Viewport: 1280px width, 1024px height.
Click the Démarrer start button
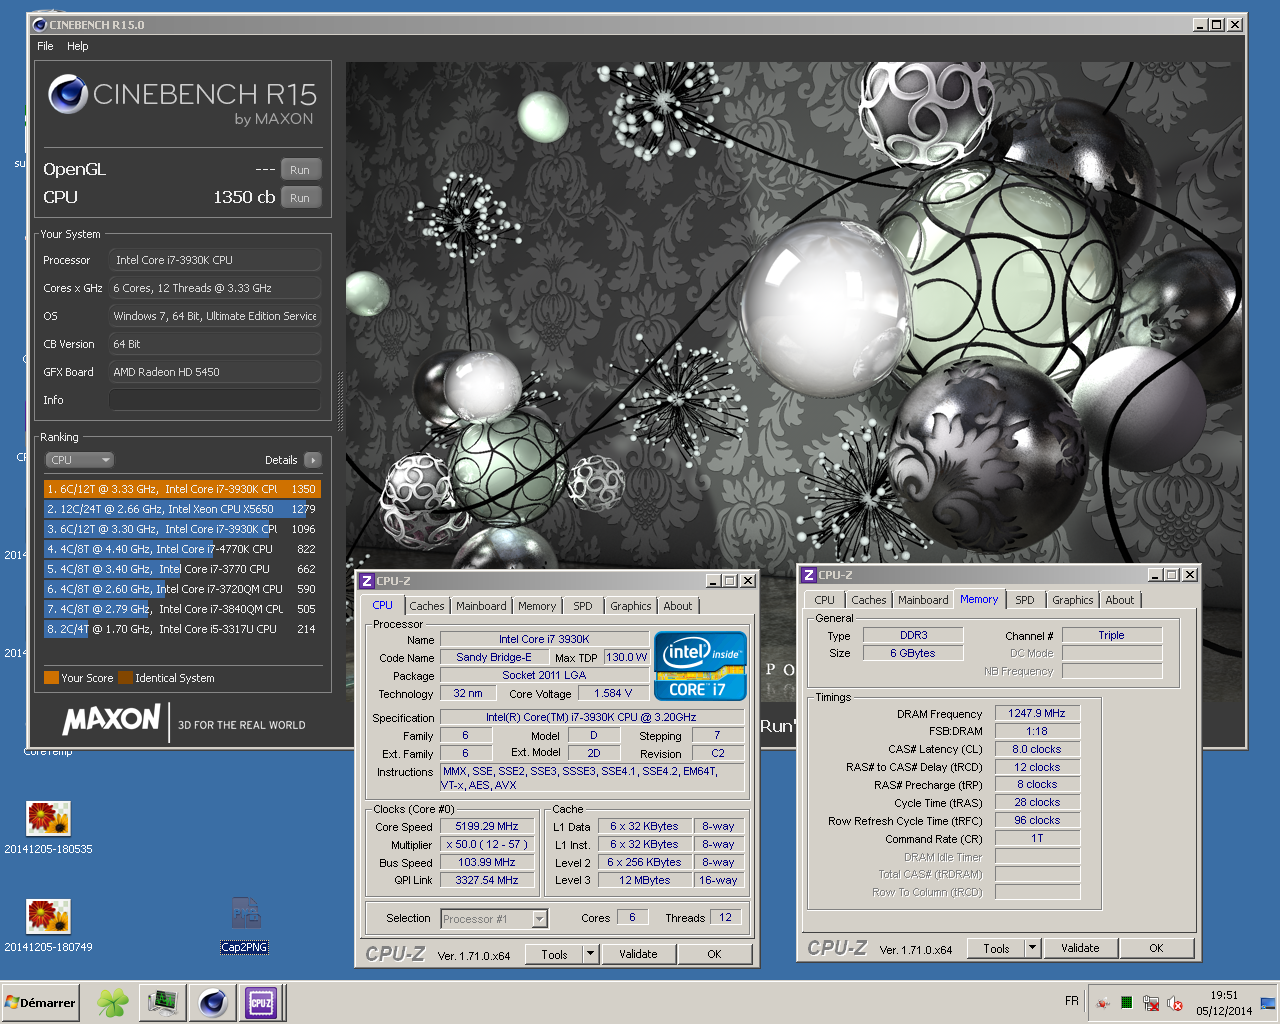40,1003
